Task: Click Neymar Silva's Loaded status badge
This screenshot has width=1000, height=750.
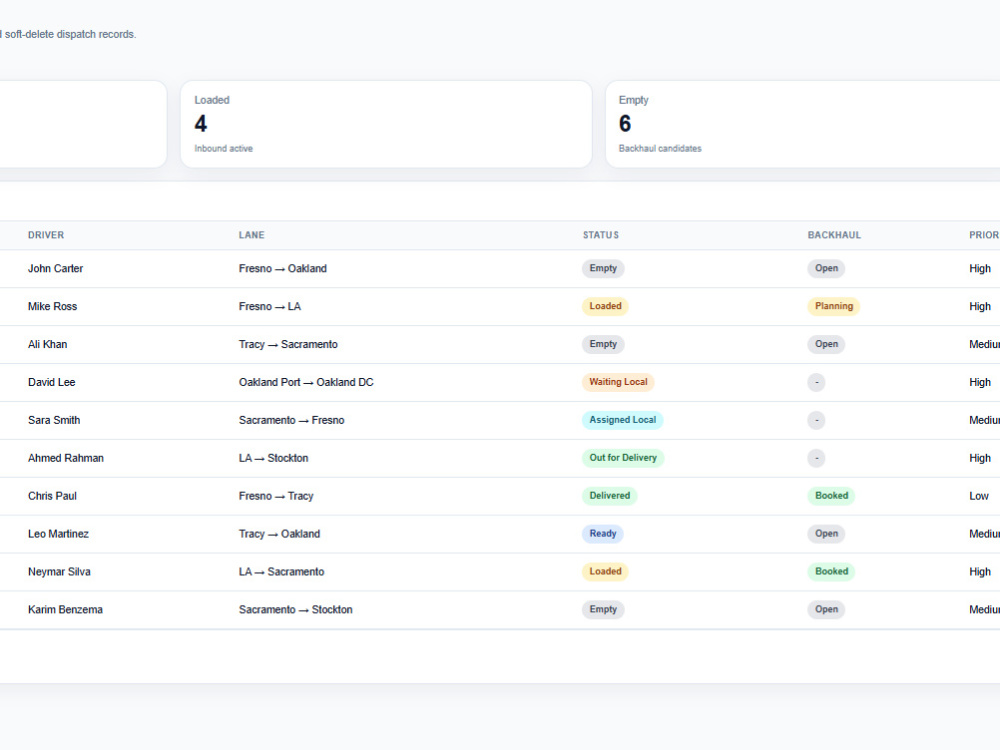Action: pyautogui.click(x=605, y=572)
